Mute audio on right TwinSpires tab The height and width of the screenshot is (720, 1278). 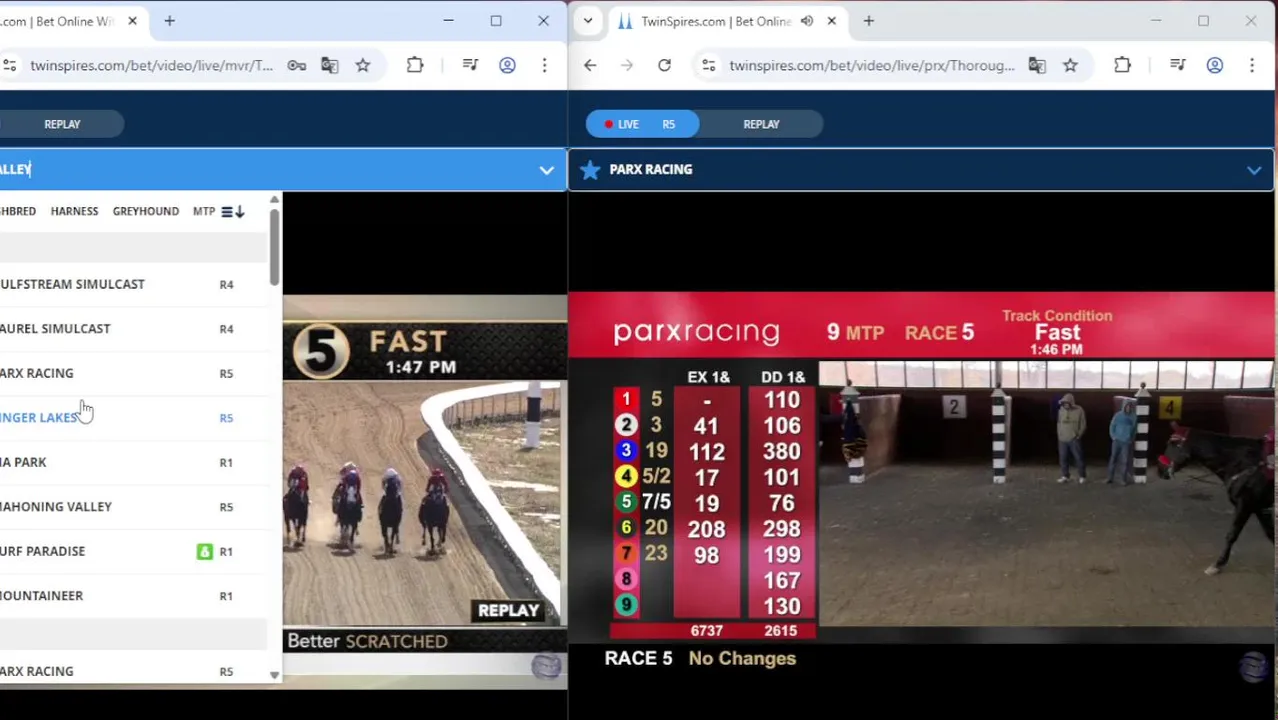807,21
